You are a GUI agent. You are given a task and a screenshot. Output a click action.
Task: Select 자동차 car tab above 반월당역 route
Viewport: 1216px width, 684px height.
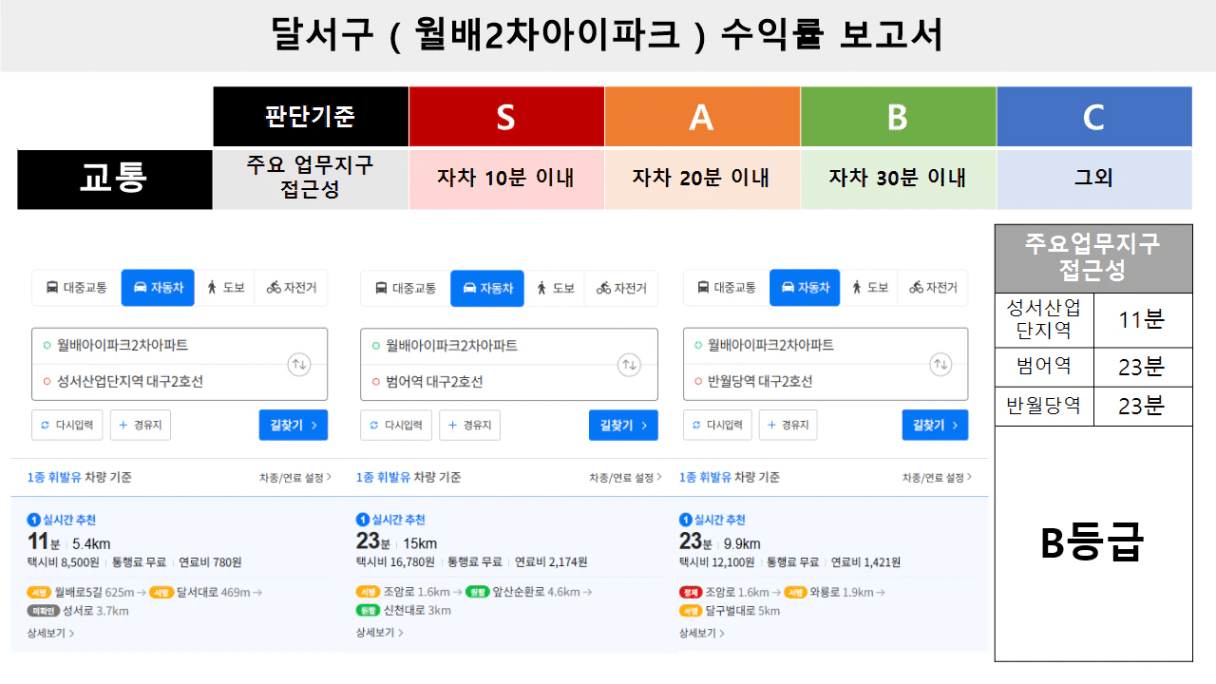pos(805,288)
